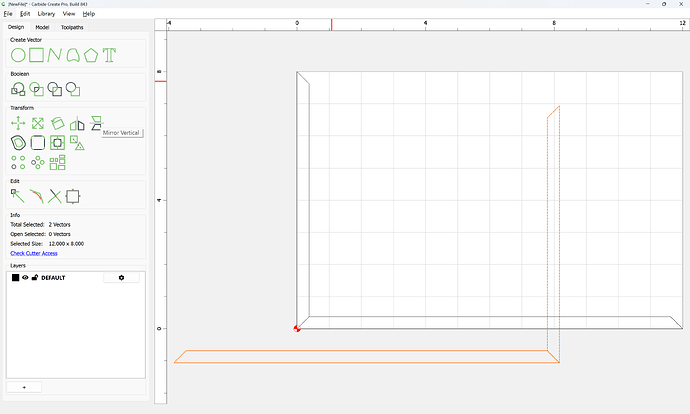Switch to the Toolpaths tab
The height and width of the screenshot is (414, 690).
pos(72,27)
